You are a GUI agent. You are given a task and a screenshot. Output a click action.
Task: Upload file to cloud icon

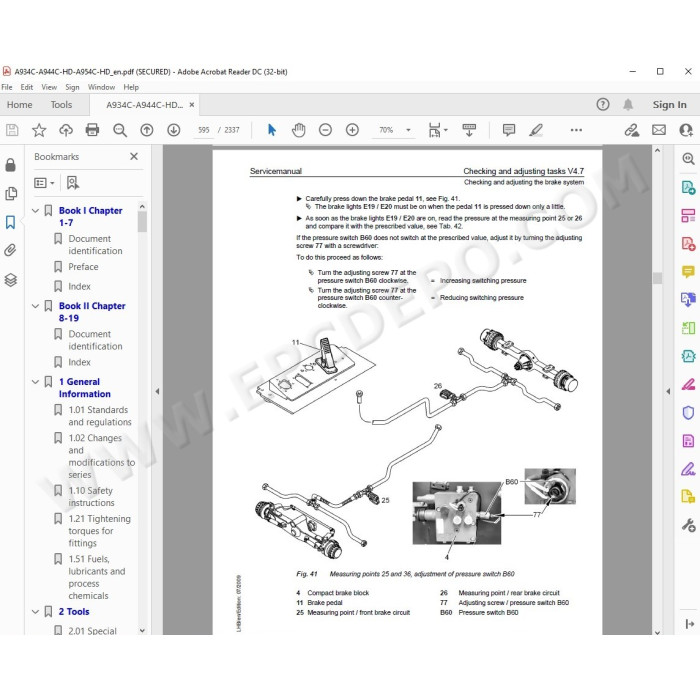click(66, 130)
